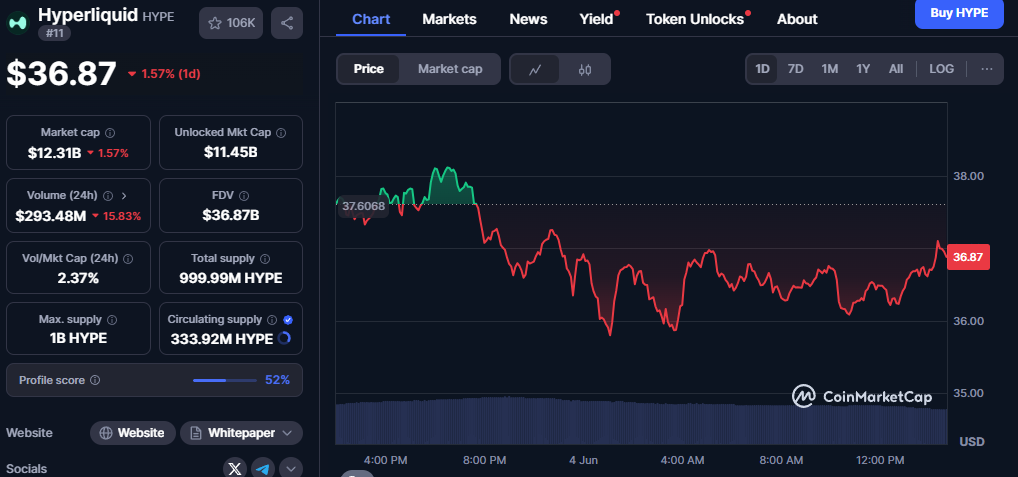
Task: Click the #11 rank badge
Action: 55,33
